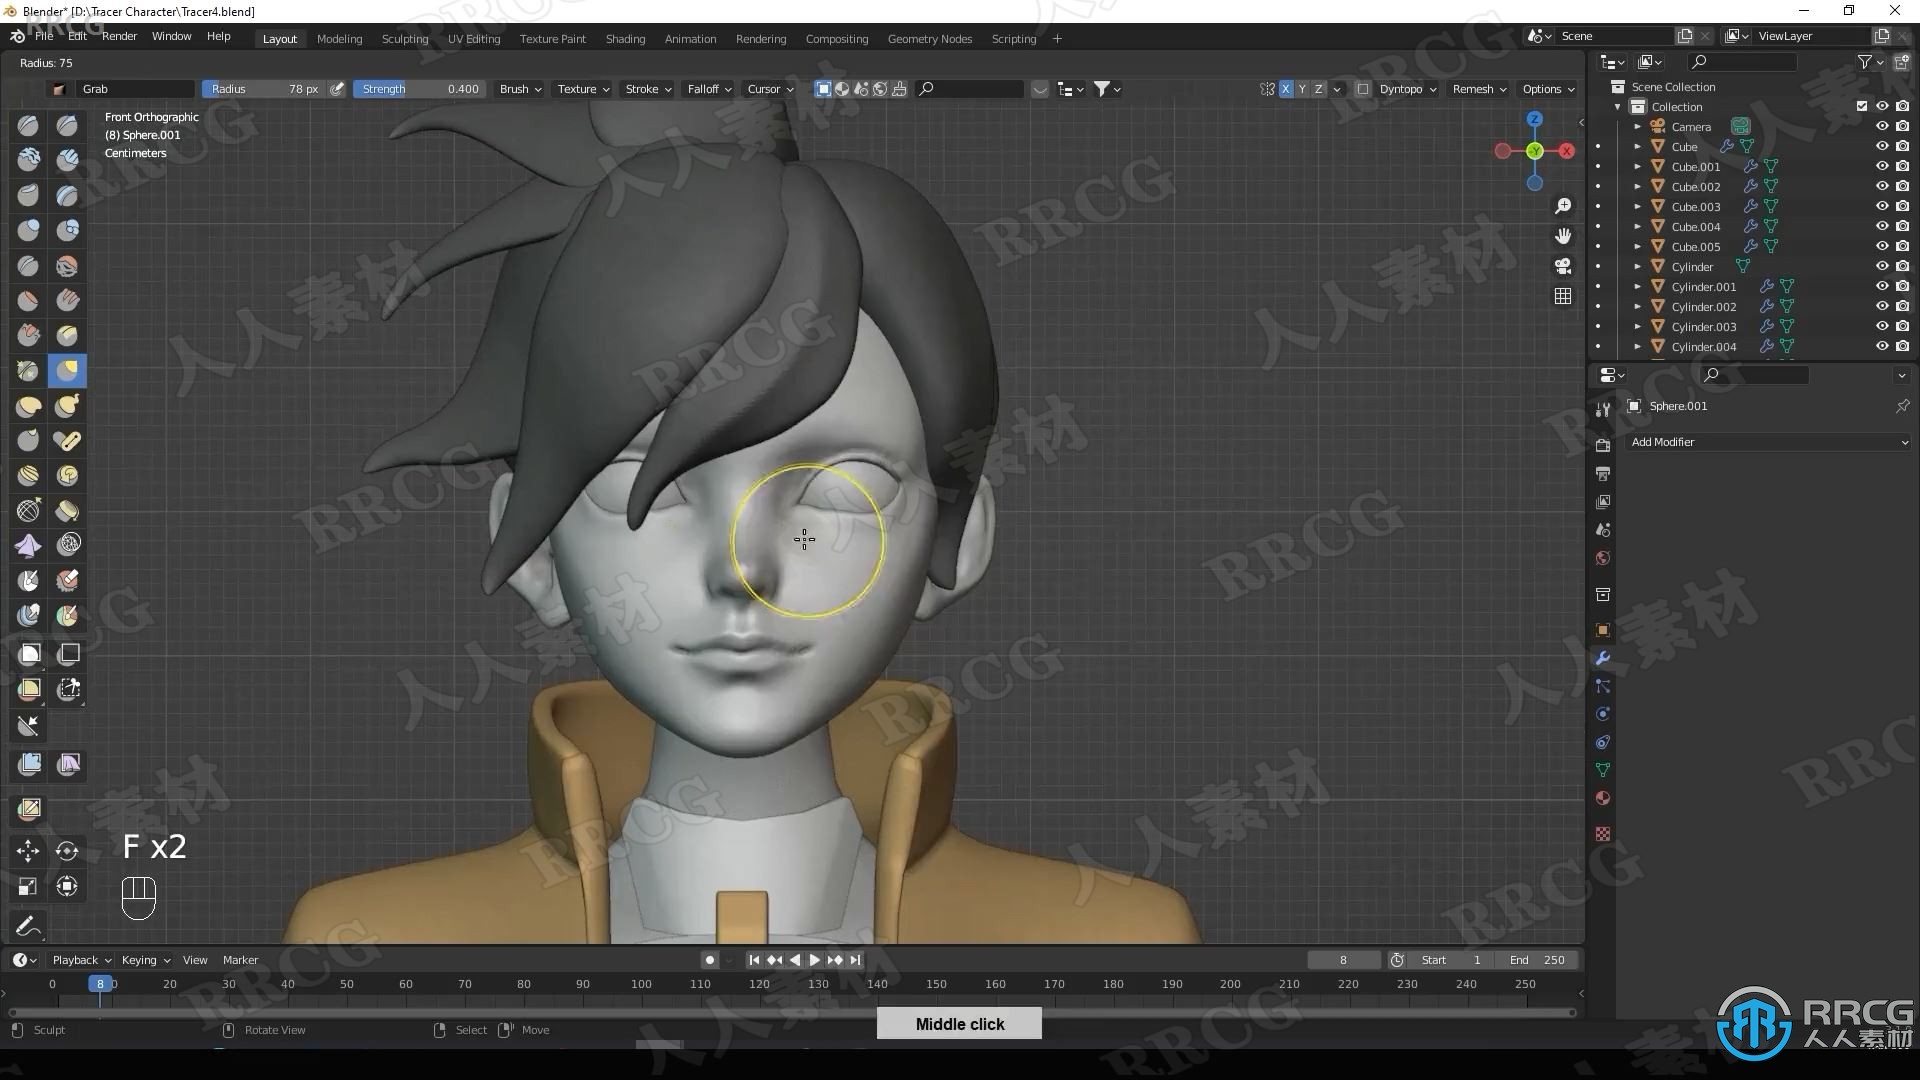Uncheck the Collection exclude checkbox
This screenshot has height=1080, width=1920.
1862,107
